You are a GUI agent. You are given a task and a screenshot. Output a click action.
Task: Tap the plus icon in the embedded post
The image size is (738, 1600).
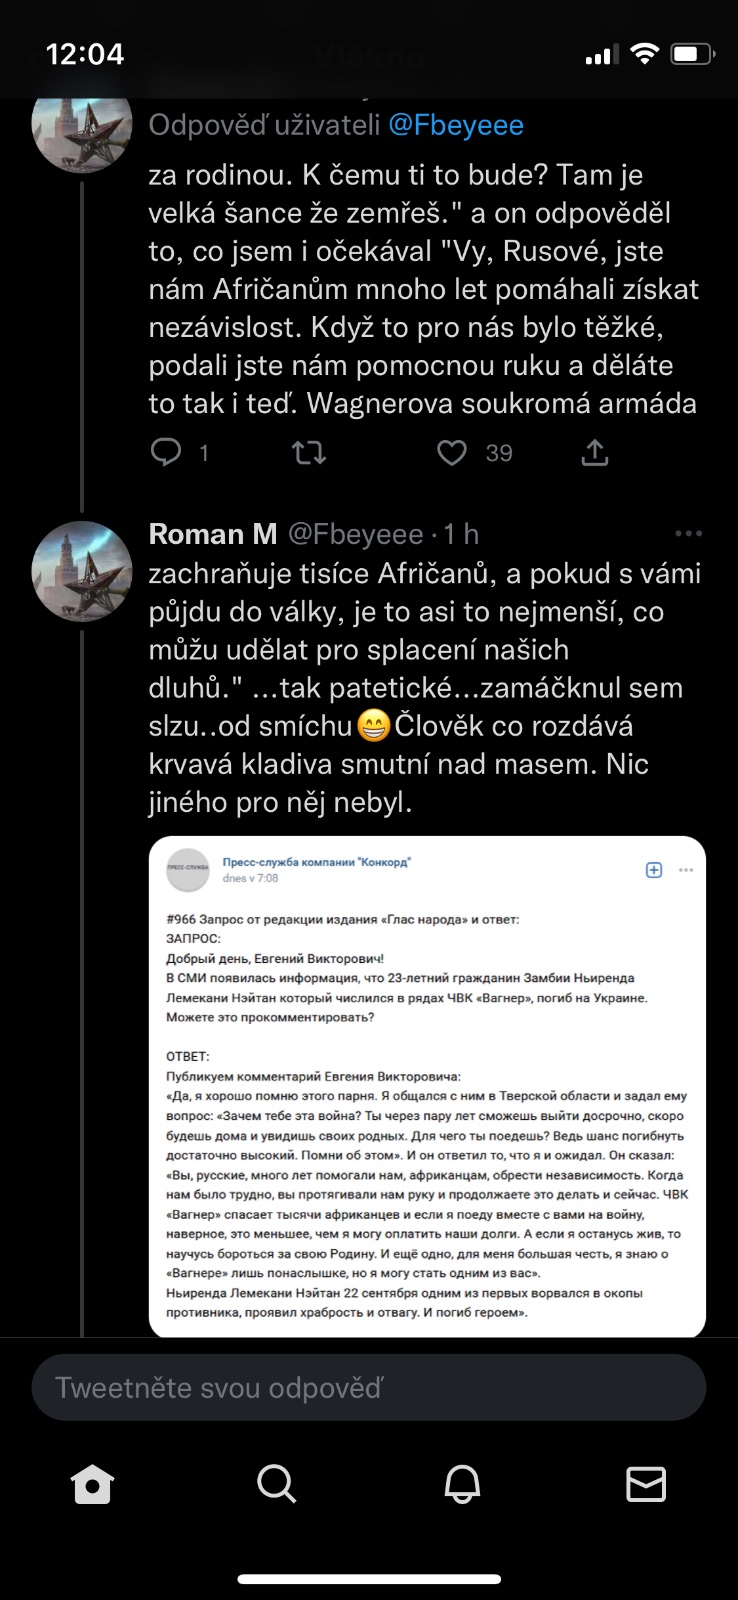(x=654, y=870)
